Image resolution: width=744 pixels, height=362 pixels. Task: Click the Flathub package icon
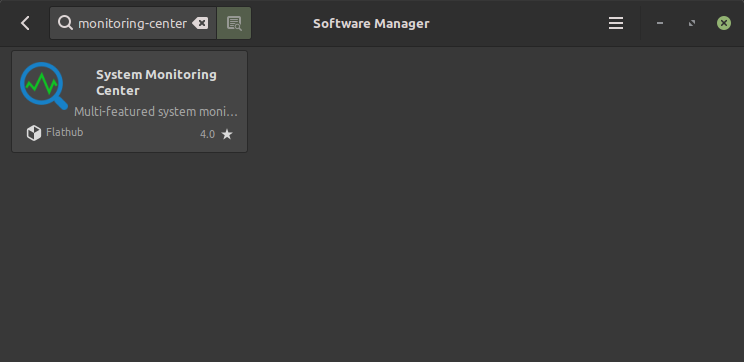pyautogui.click(x=34, y=133)
